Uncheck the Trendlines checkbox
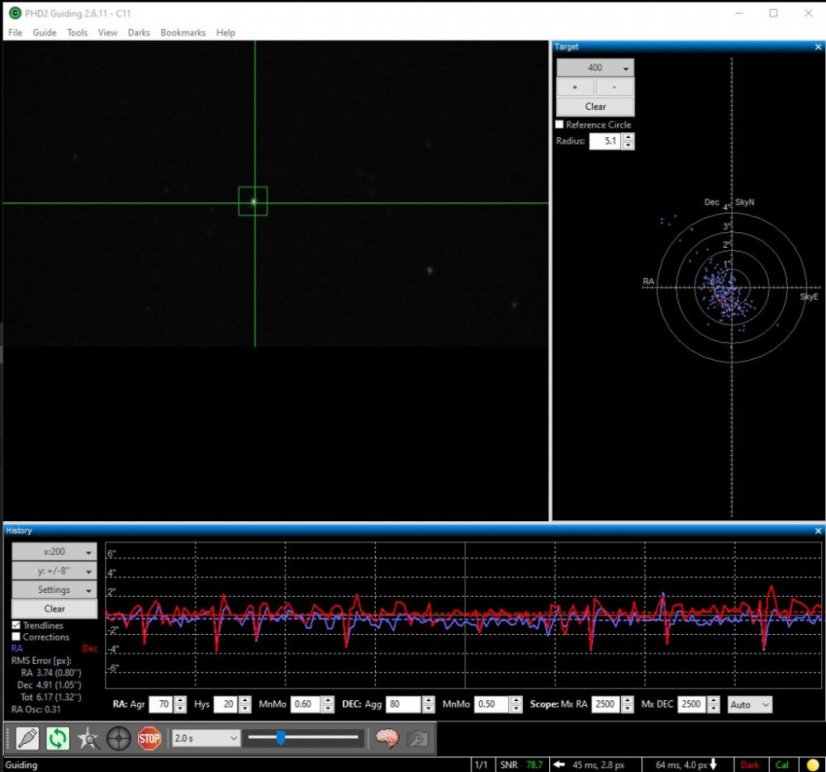This screenshot has width=826, height=772. coord(16,625)
